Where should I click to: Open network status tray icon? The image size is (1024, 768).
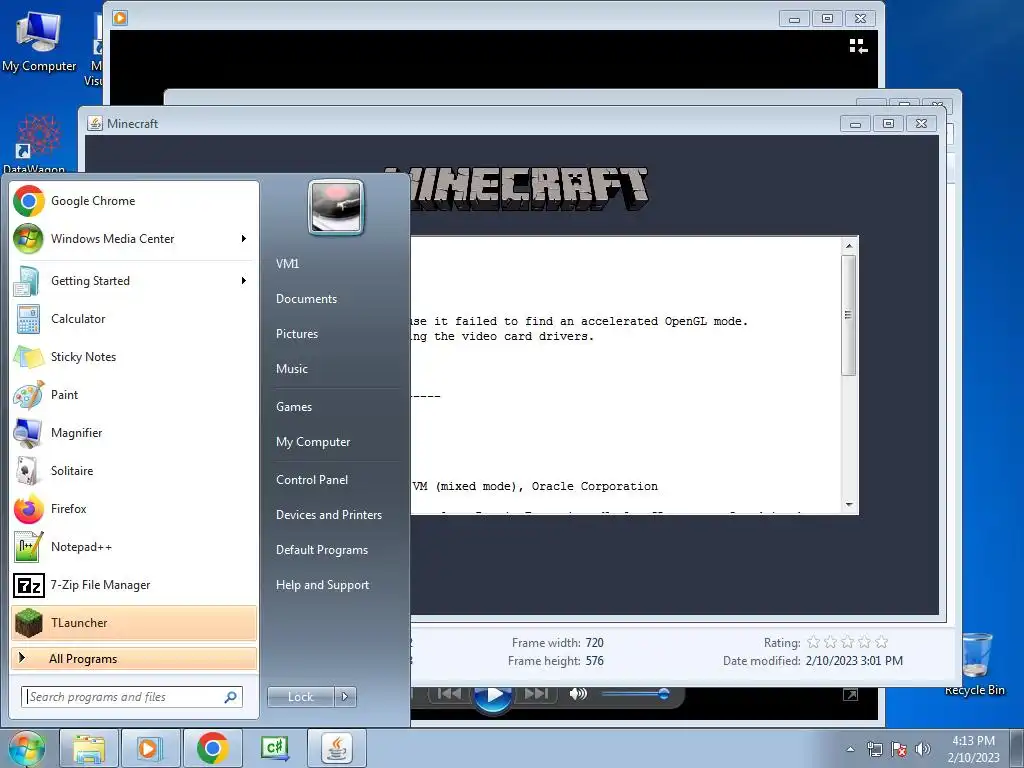874,749
